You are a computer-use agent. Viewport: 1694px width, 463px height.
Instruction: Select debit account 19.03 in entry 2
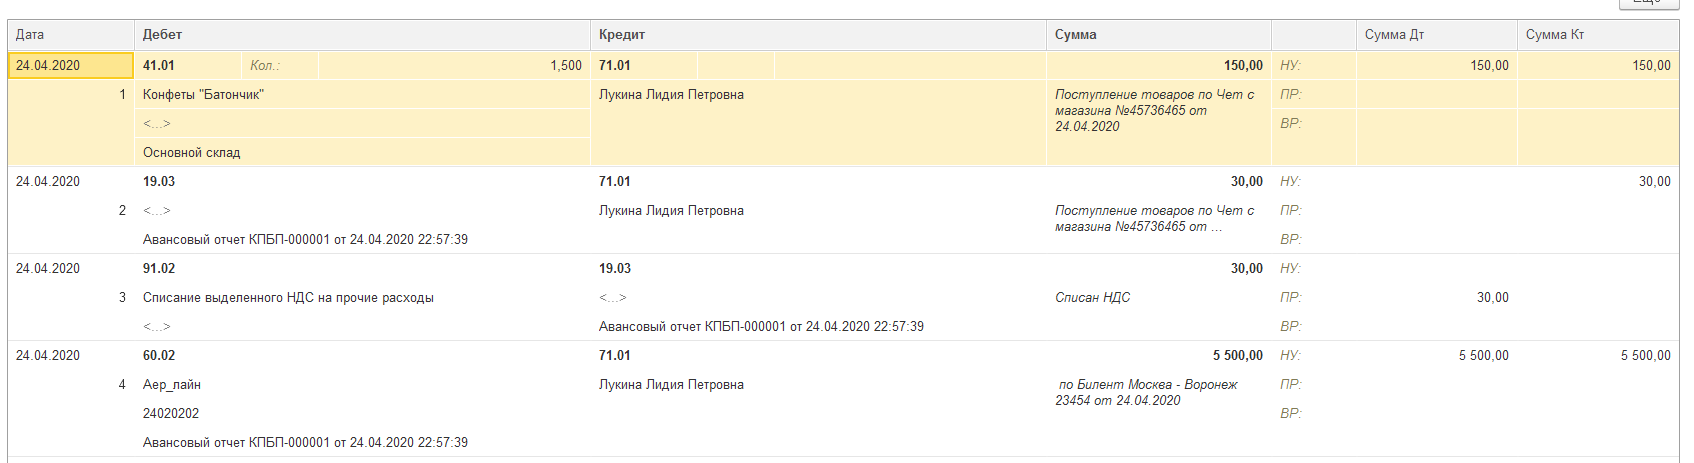(x=159, y=182)
